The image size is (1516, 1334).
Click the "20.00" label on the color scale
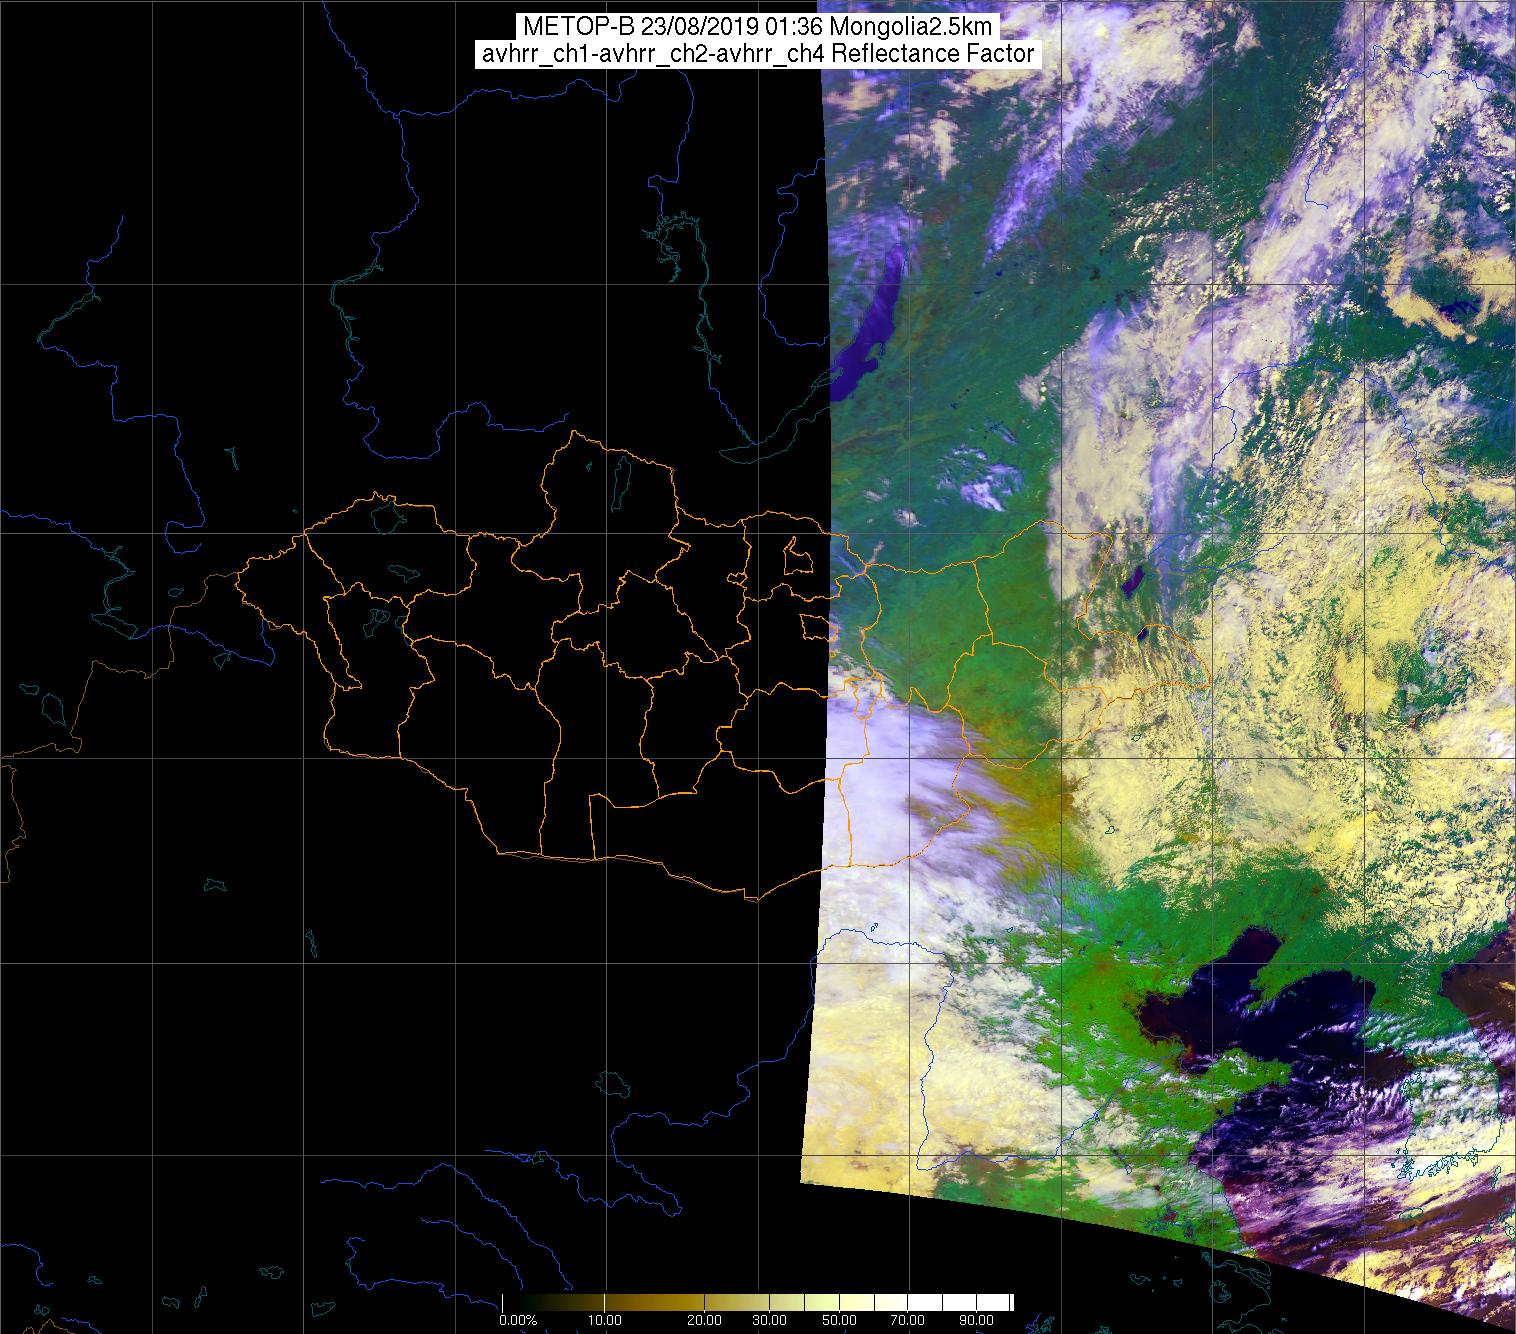705,1321
